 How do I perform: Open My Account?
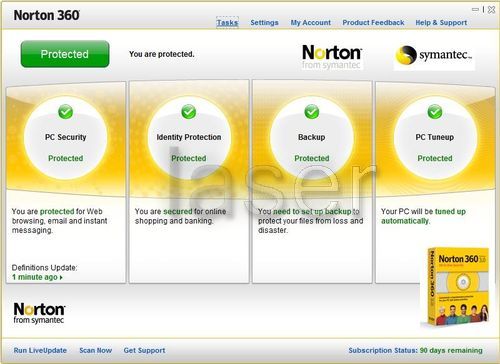(311, 22)
